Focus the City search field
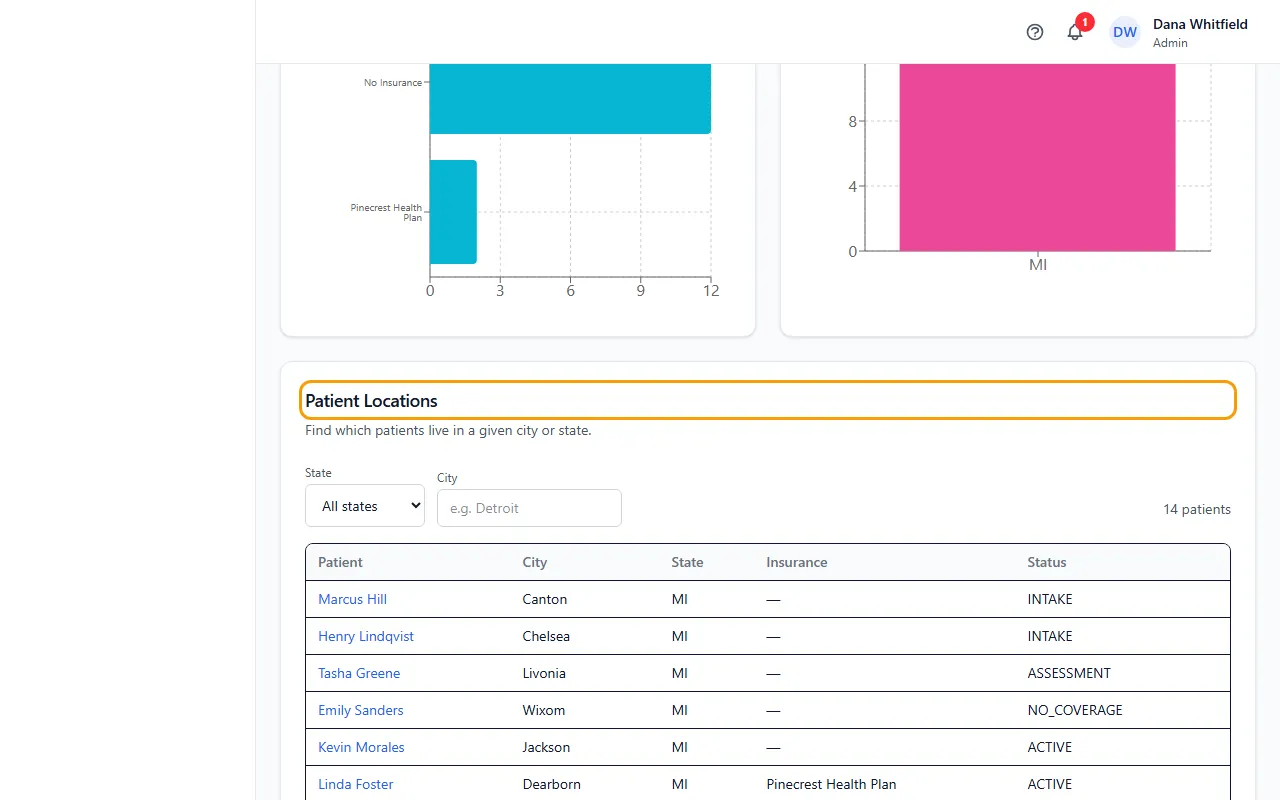The width and height of the screenshot is (1280, 800). [529, 508]
